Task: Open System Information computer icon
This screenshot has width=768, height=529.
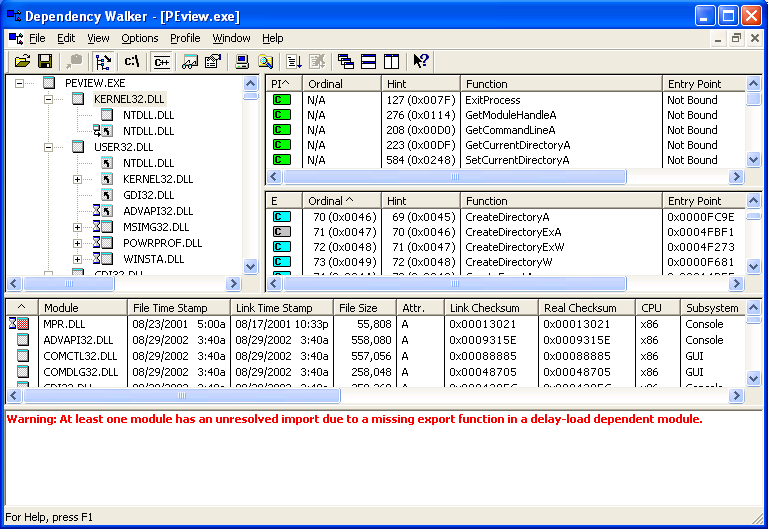Action: [x=242, y=62]
